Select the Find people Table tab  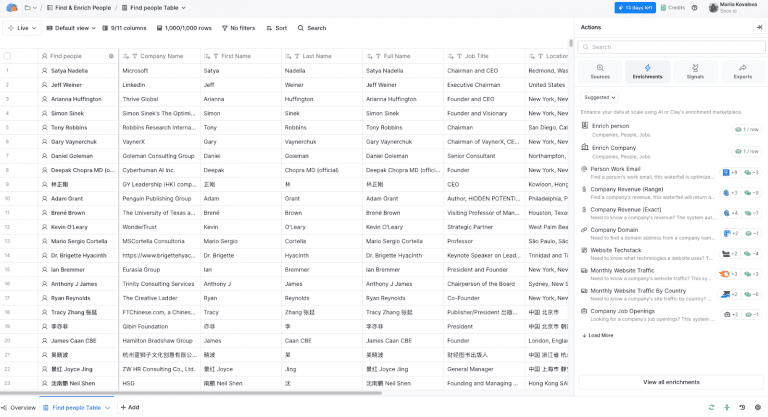tap(77, 407)
